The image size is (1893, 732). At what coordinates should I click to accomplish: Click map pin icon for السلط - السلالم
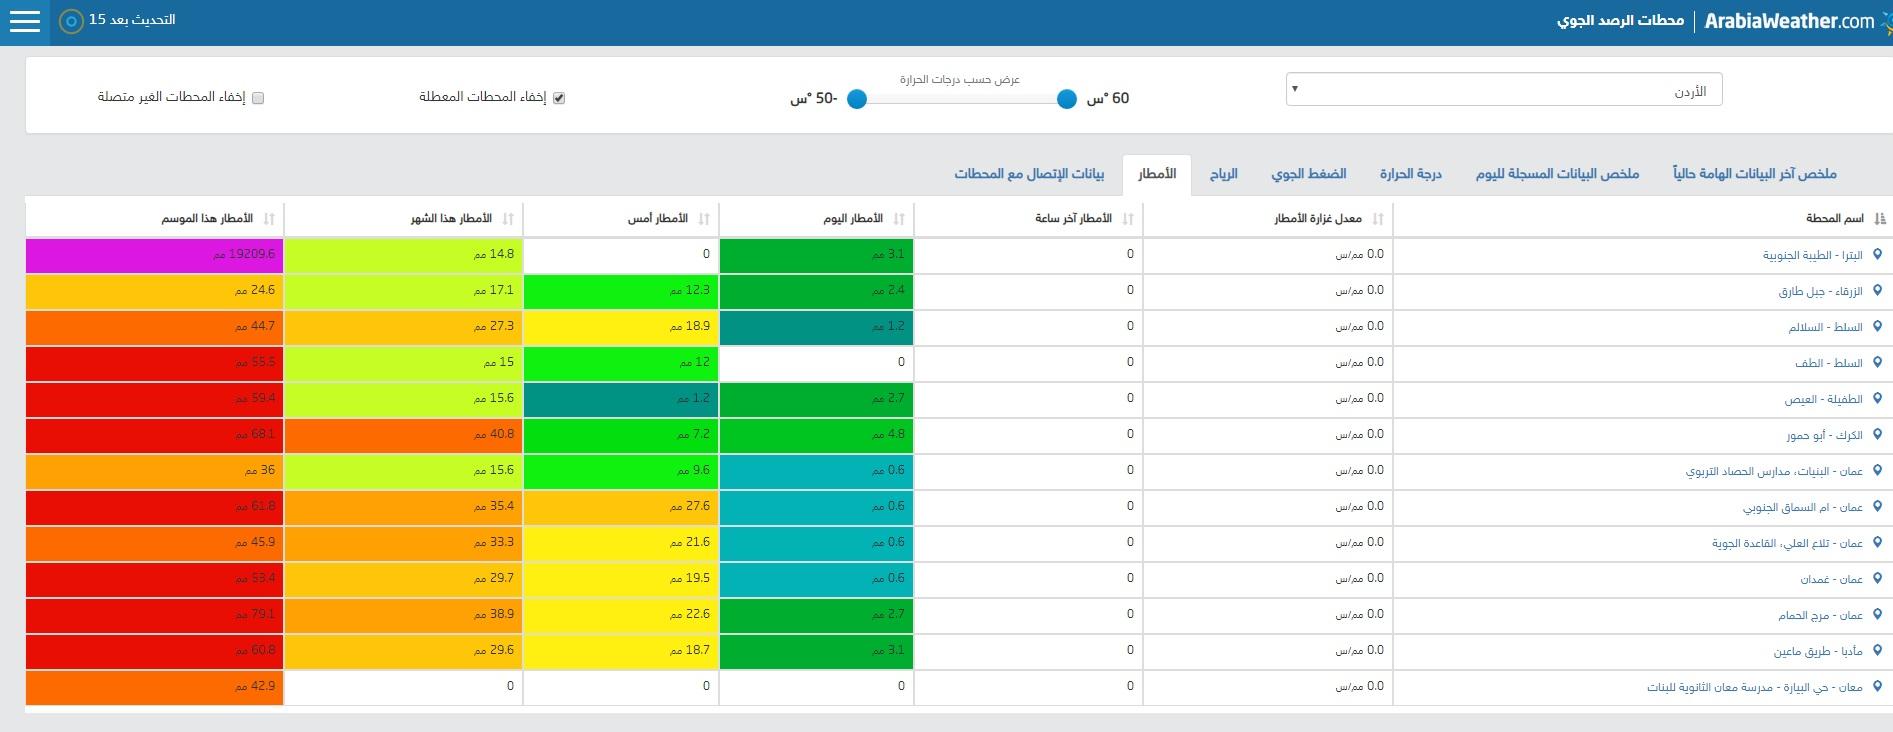point(1877,327)
